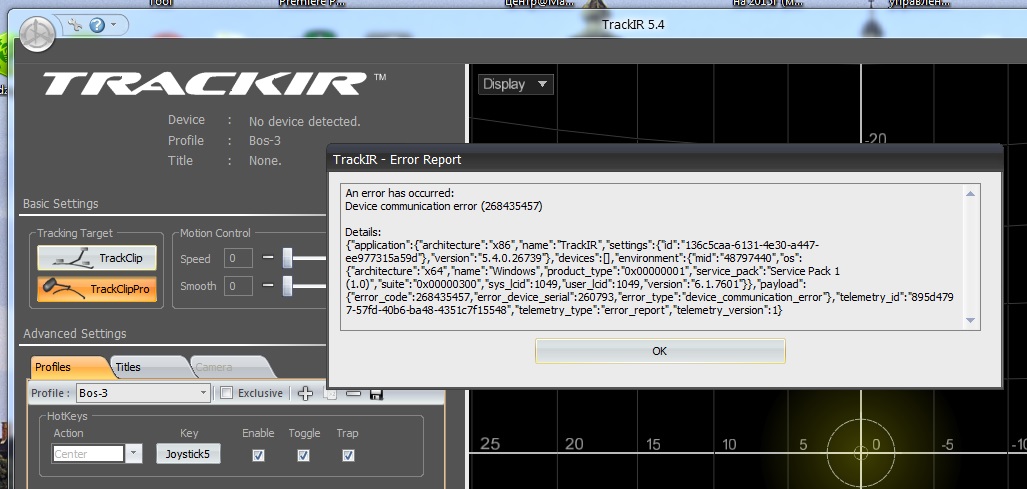The image size is (1027, 489).
Task: Open the Action Center dropdown arrow
Action: coord(134,454)
